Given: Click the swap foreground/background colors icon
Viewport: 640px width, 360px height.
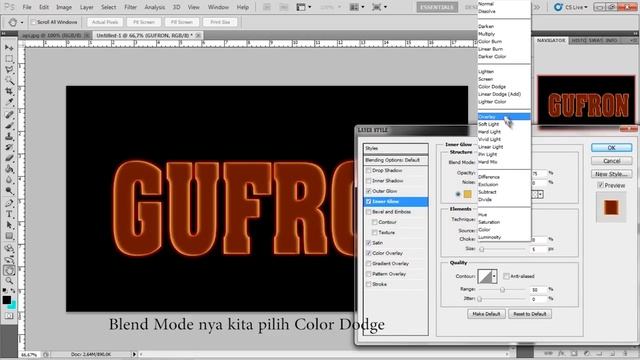Looking at the screenshot, I should (x=13, y=291).
